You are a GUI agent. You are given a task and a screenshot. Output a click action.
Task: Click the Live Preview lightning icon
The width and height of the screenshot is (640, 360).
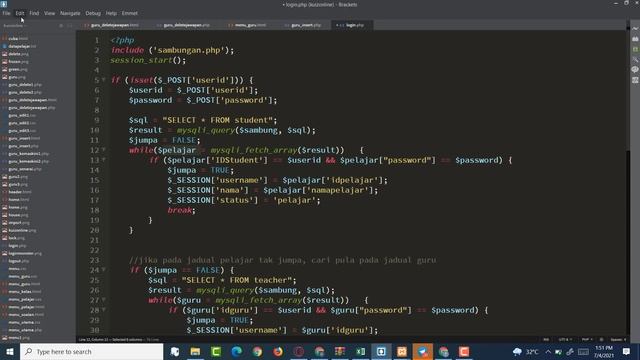[x=635, y=29]
